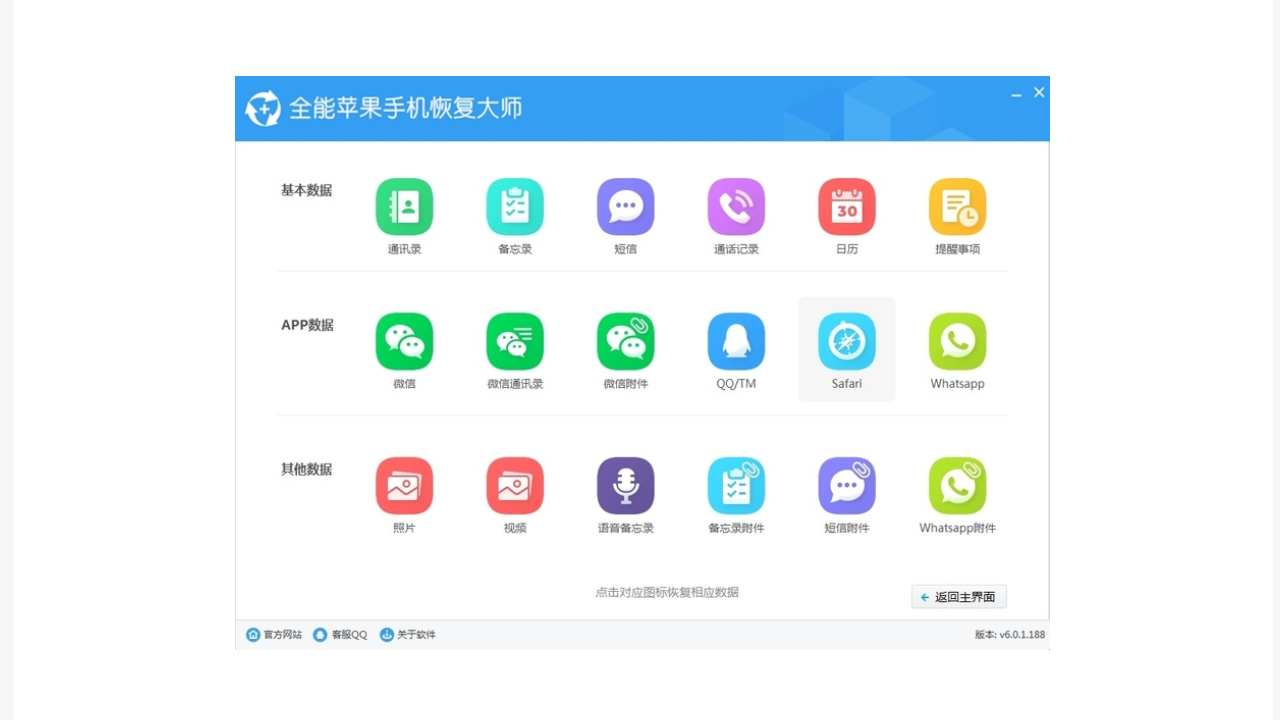This screenshot has width=1280, height=720.
Task: Open the 官方网站 official website link
Action: 274,635
